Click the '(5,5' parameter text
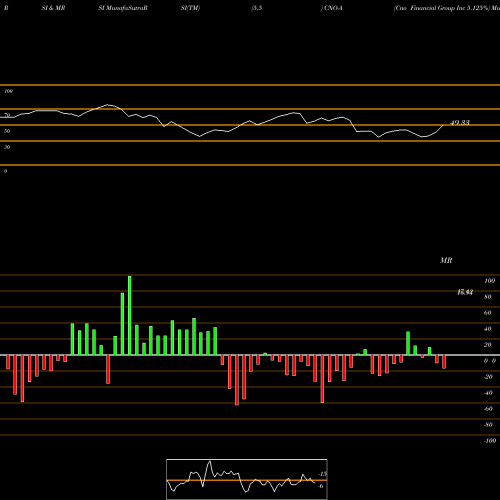 coord(257,8)
